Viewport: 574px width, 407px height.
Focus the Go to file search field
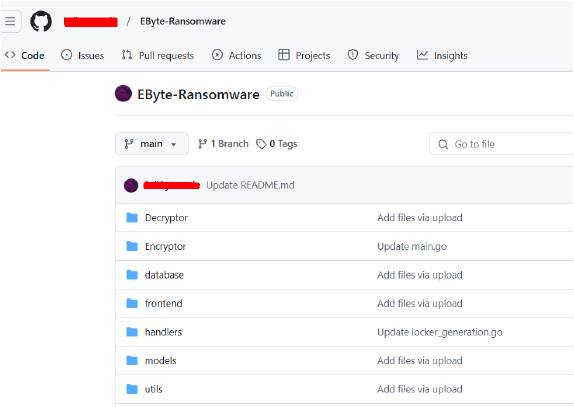(501, 144)
